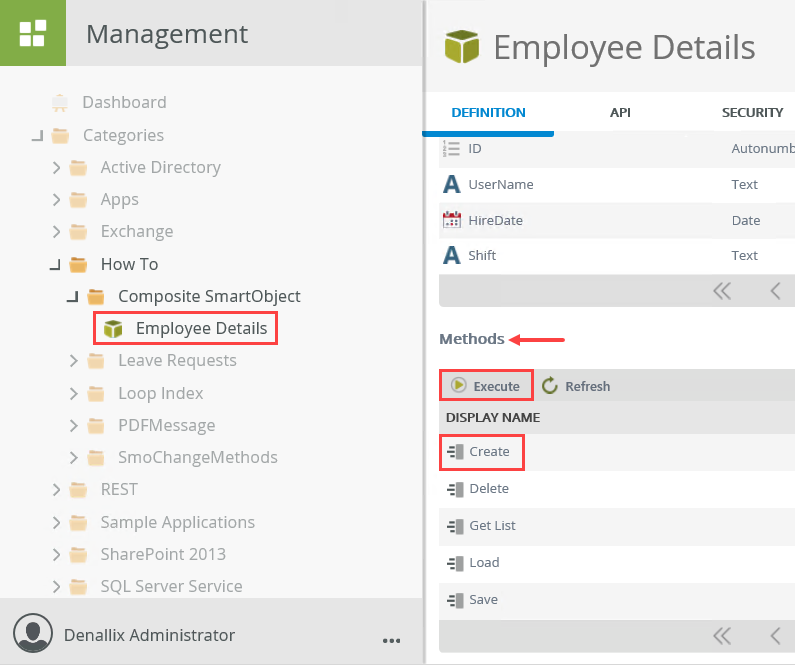Click the HireDate calendar icon

pyautogui.click(x=452, y=220)
